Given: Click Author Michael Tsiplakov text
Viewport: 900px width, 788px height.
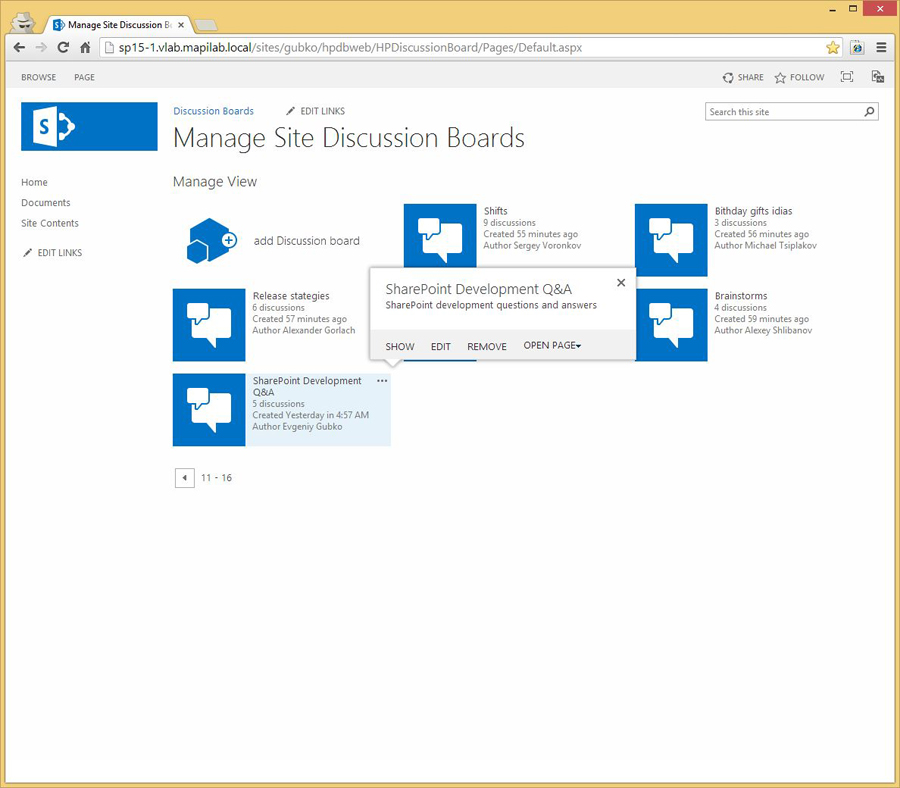Looking at the screenshot, I should pos(765,245).
